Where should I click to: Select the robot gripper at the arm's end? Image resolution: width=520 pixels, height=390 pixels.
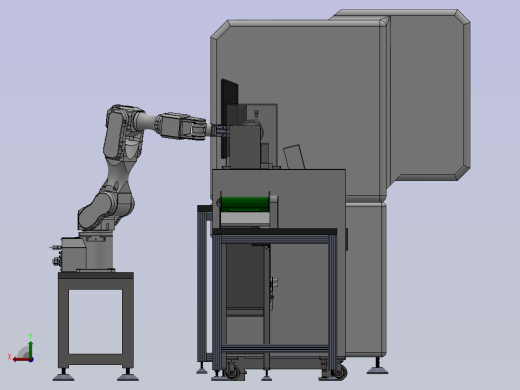219,130
